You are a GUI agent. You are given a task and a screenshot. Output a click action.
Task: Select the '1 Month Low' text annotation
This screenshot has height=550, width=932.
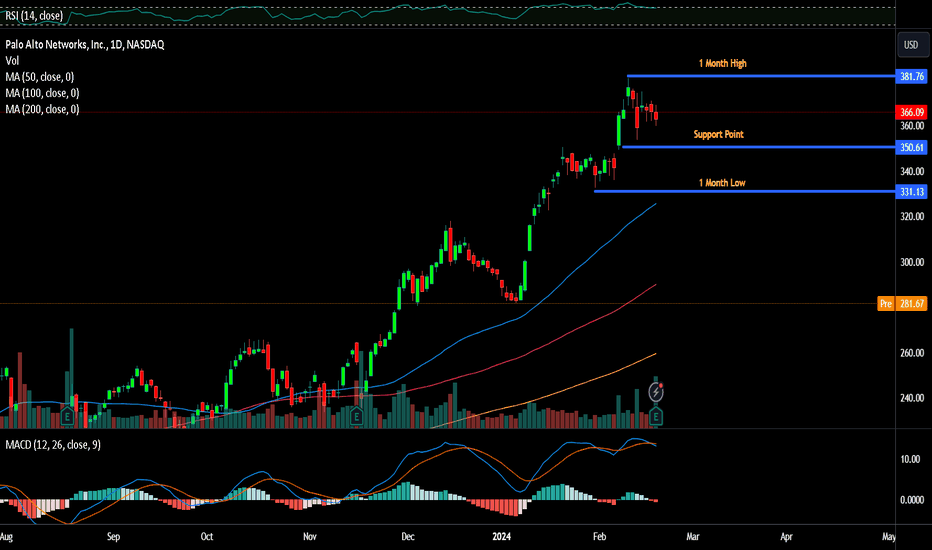click(x=722, y=183)
